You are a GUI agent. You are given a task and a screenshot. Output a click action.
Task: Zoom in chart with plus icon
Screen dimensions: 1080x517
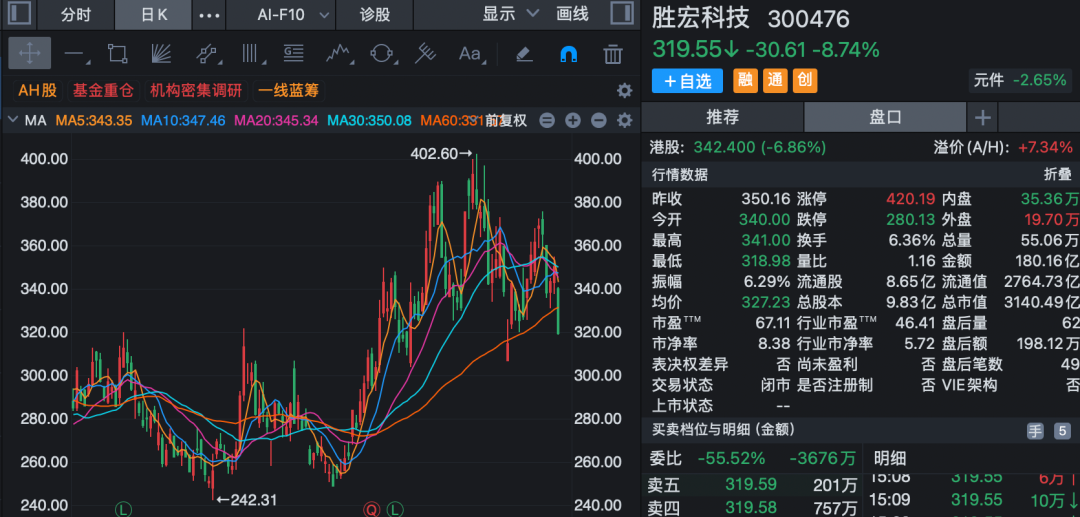pyautogui.click(x=573, y=120)
